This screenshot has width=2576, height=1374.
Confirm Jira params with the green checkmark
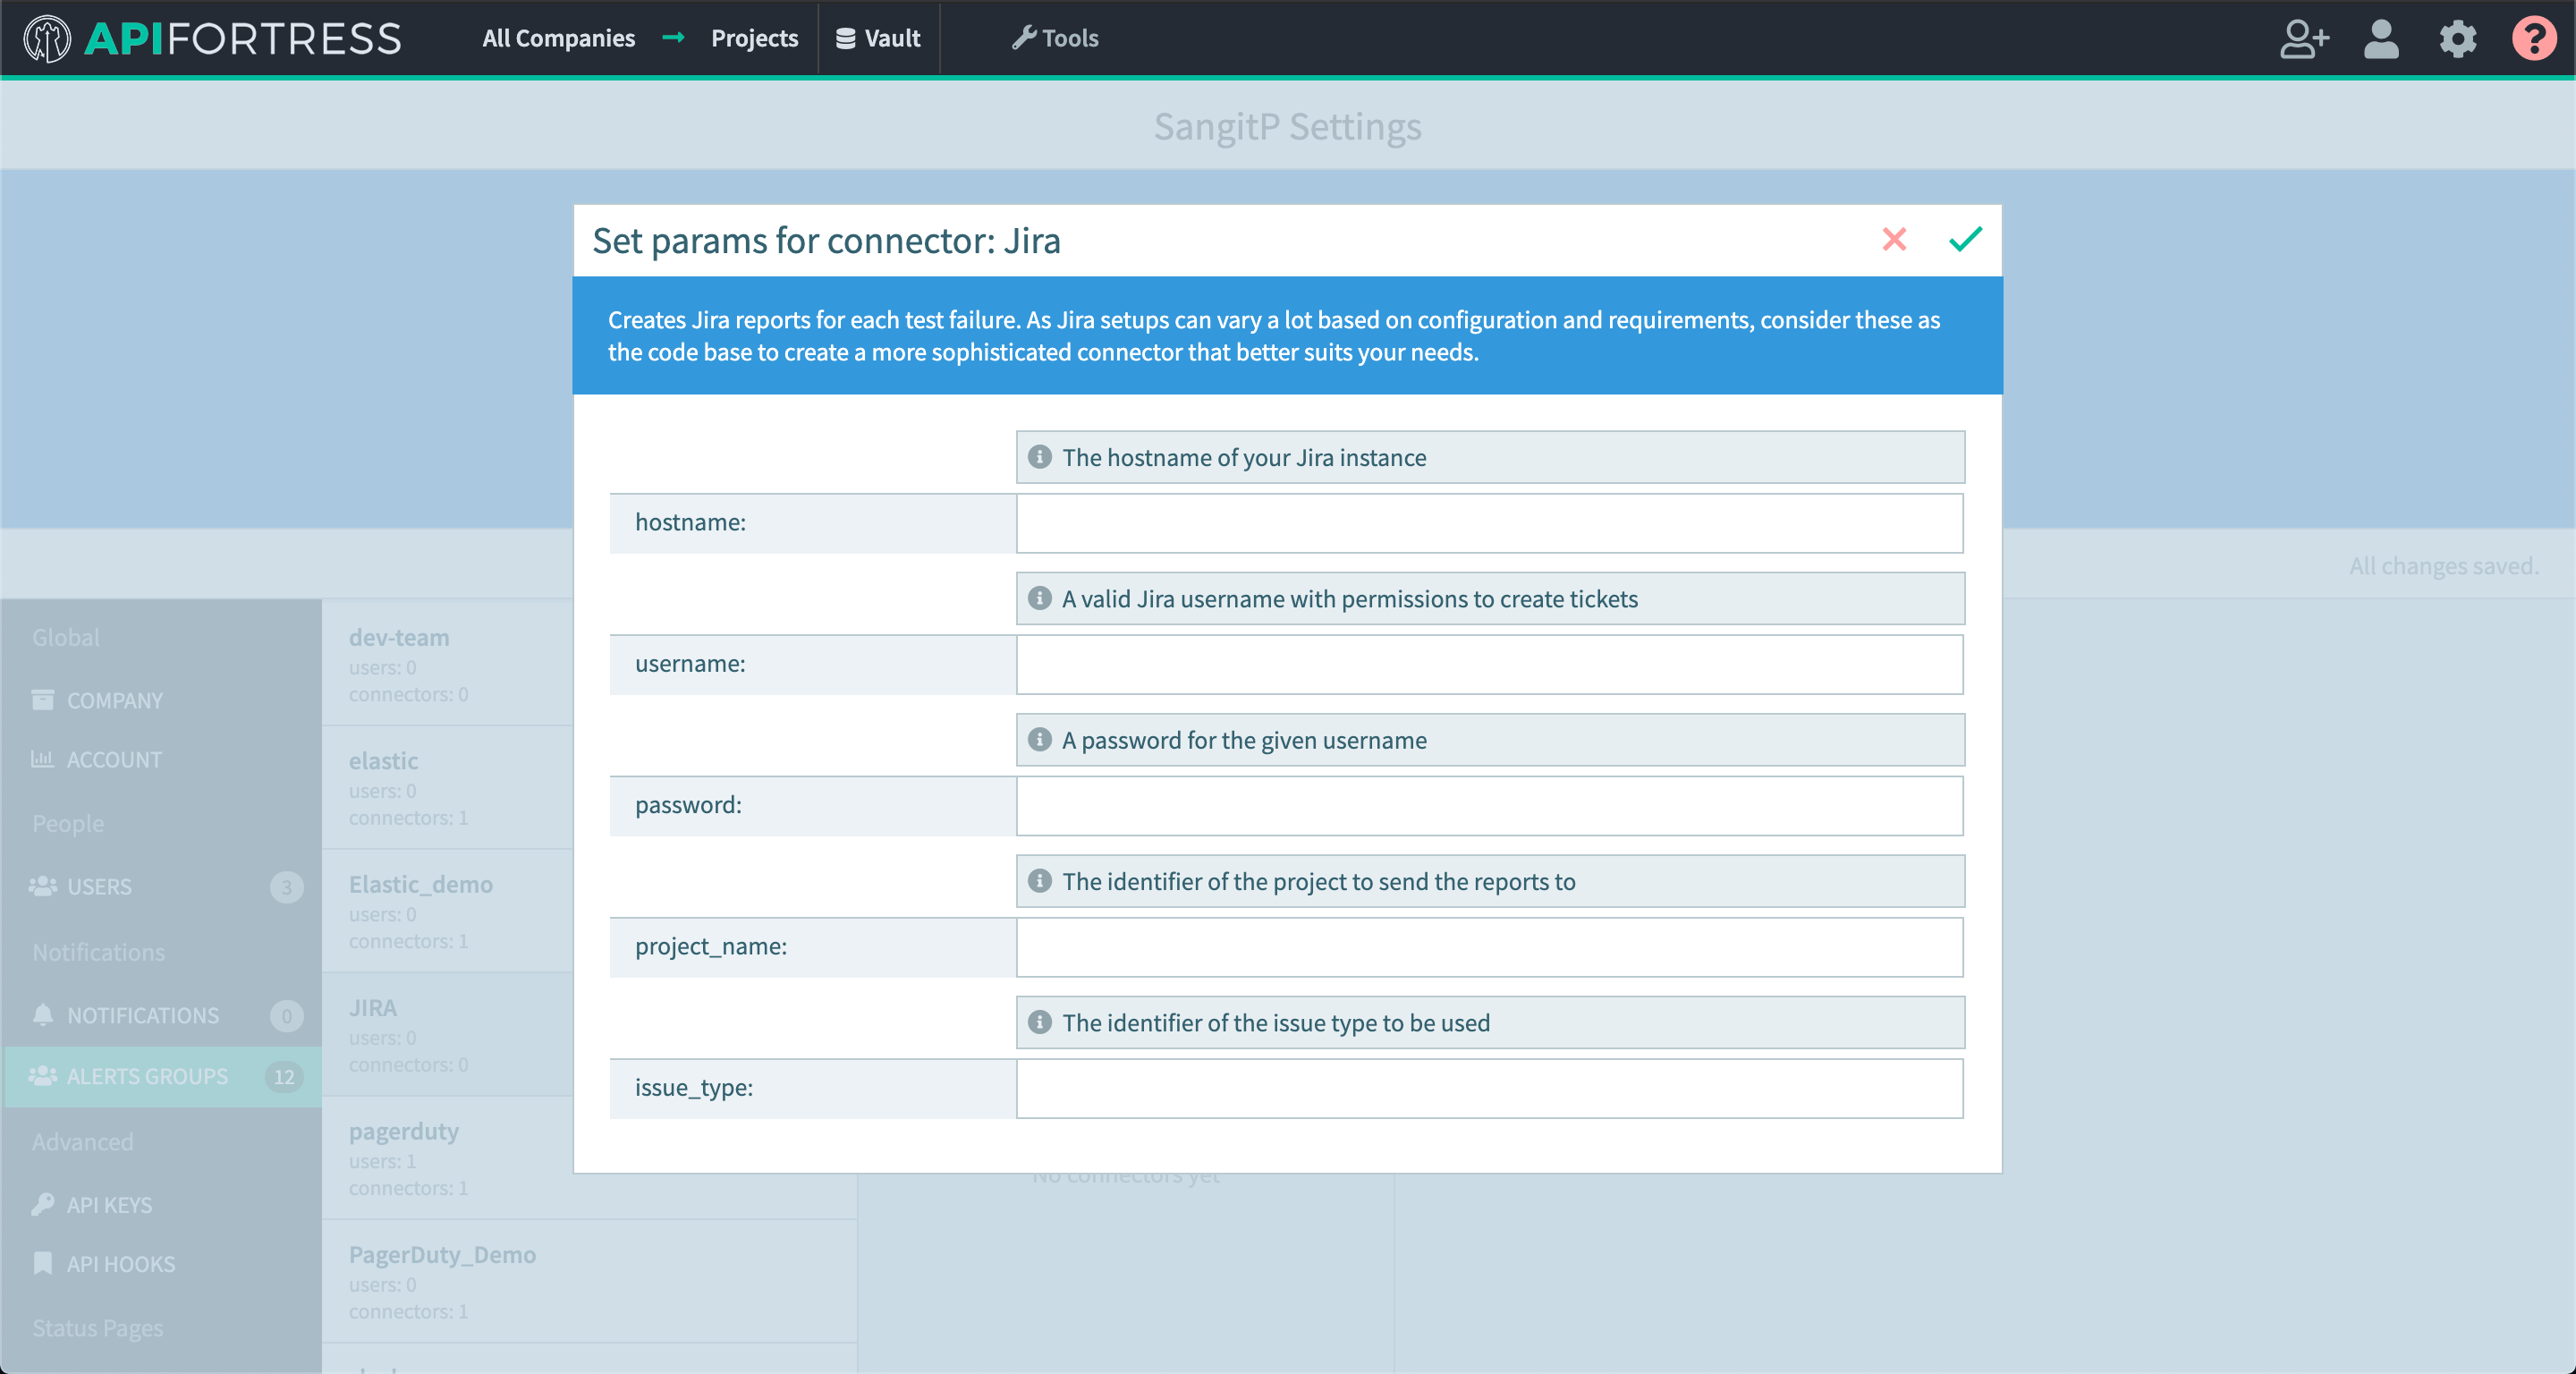(x=1964, y=240)
